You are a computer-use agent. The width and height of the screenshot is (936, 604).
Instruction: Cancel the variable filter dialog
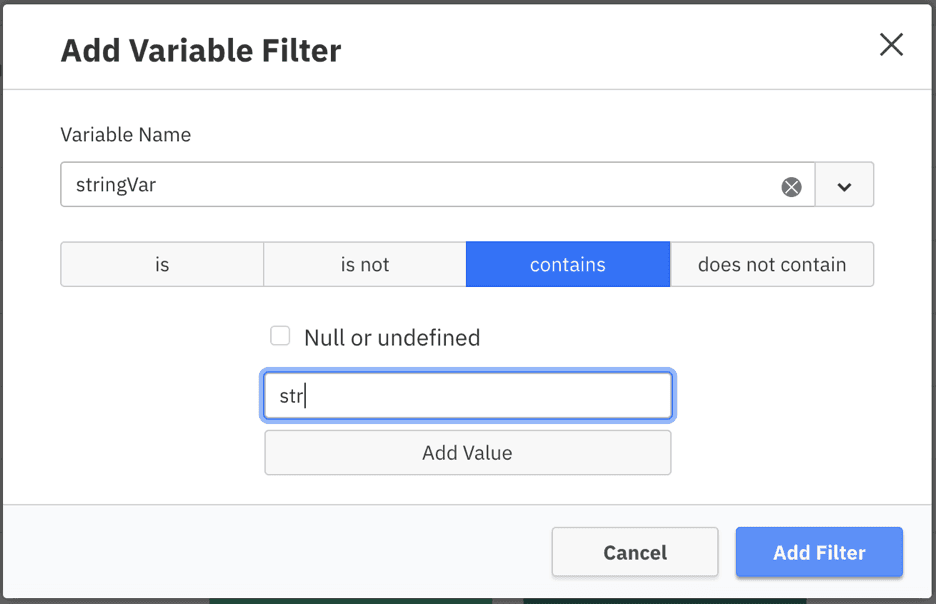point(635,552)
